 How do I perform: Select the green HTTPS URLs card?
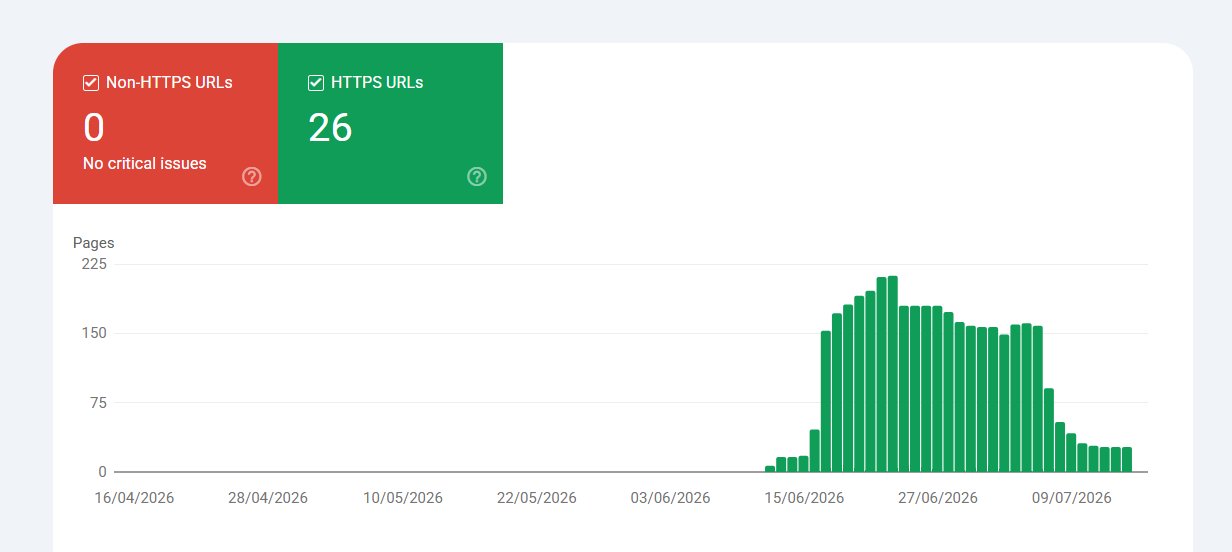coord(390,123)
